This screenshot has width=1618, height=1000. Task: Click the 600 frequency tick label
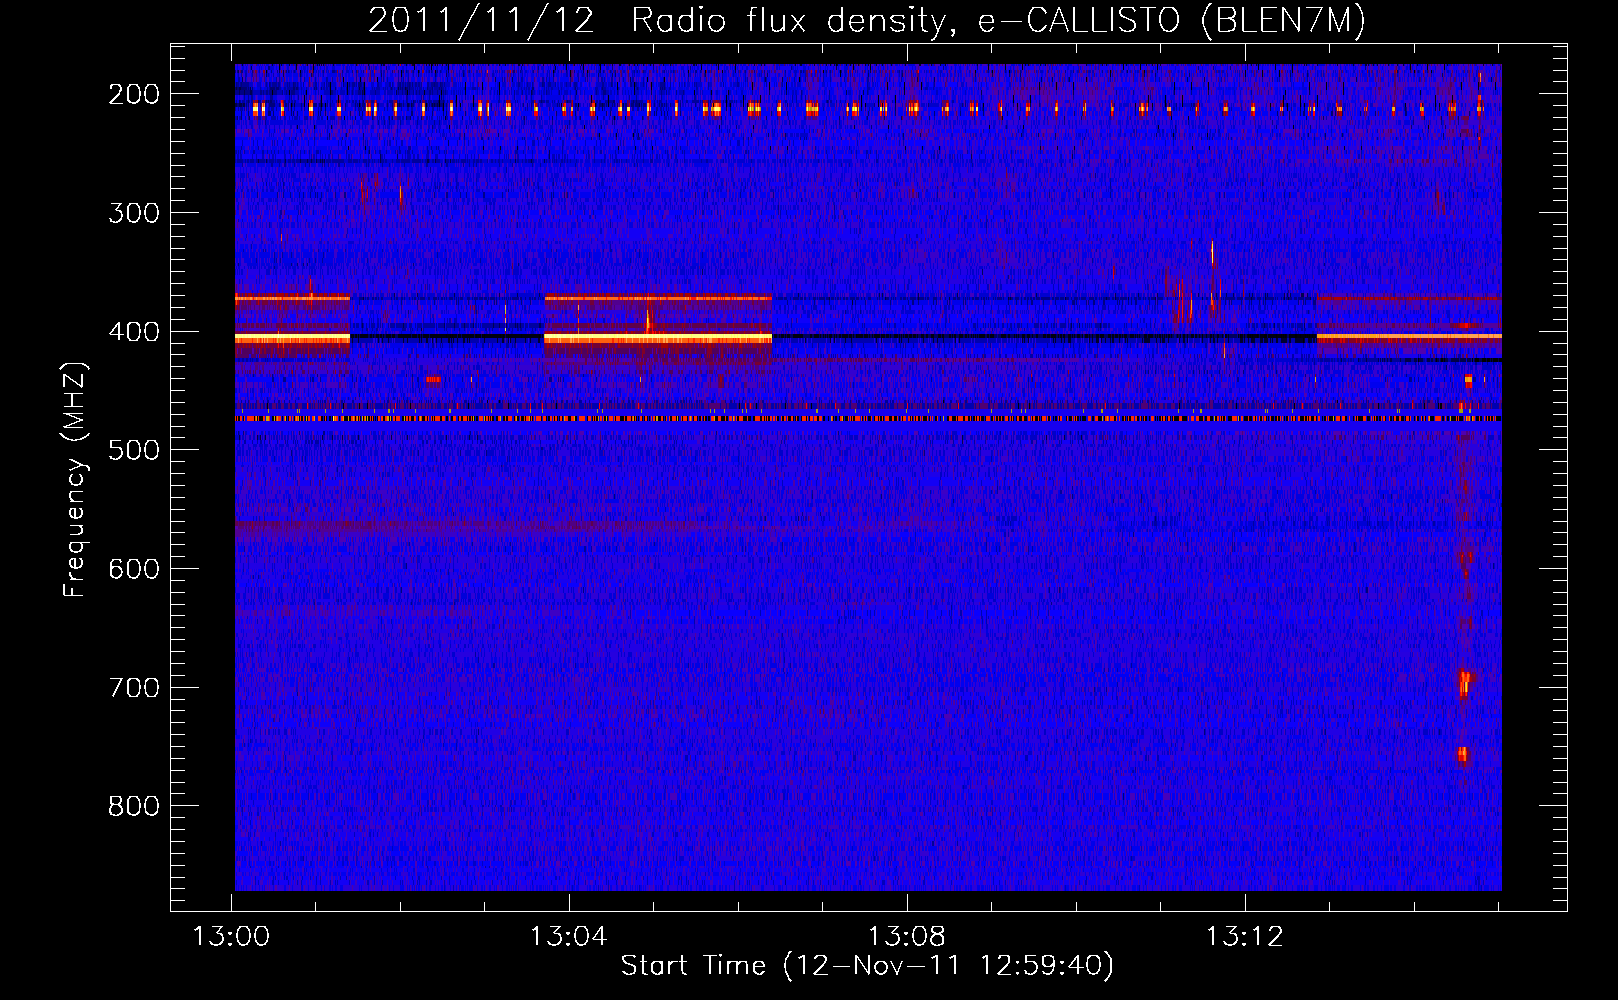[x=134, y=569]
